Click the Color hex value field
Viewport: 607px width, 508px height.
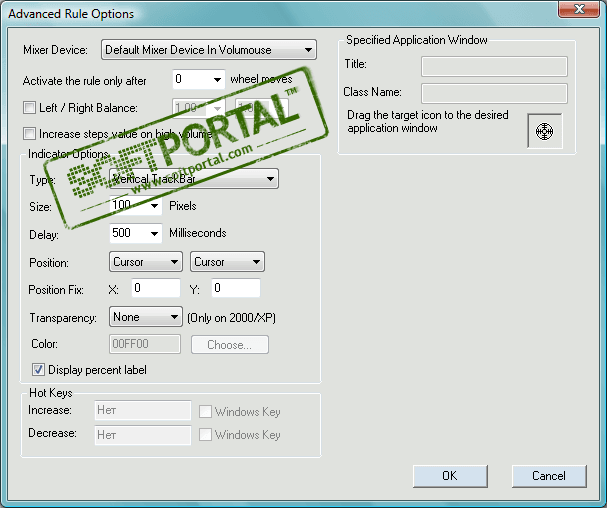click(145, 344)
